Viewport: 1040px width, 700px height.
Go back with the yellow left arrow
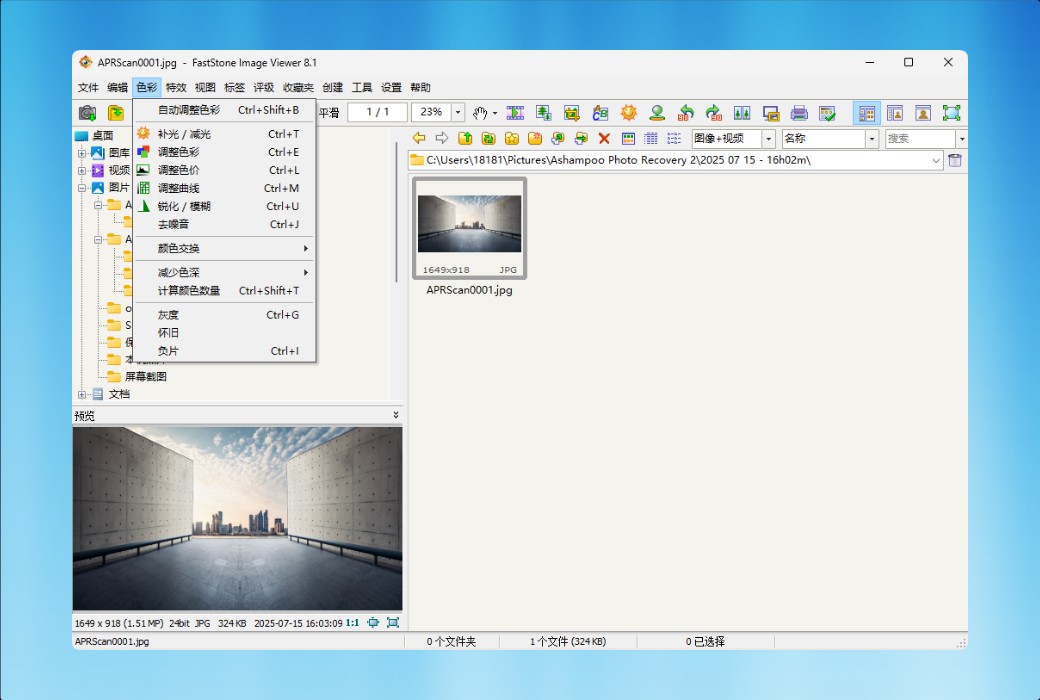(419, 138)
